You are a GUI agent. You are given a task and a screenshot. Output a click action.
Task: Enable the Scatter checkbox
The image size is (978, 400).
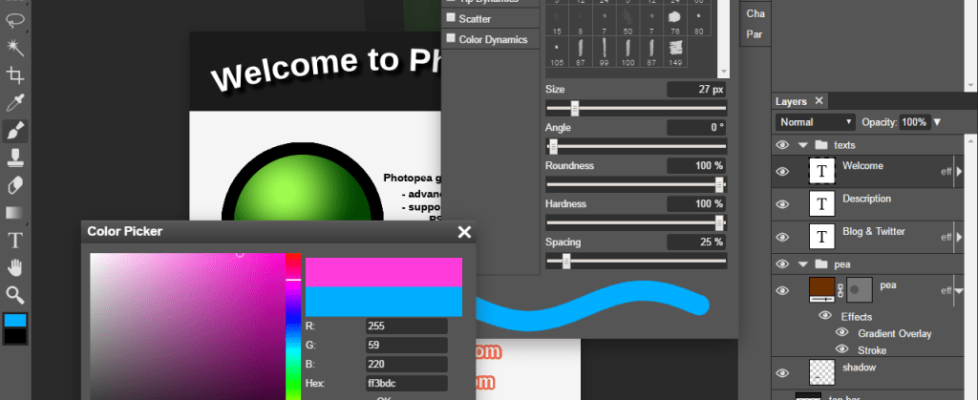pyautogui.click(x=451, y=19)
